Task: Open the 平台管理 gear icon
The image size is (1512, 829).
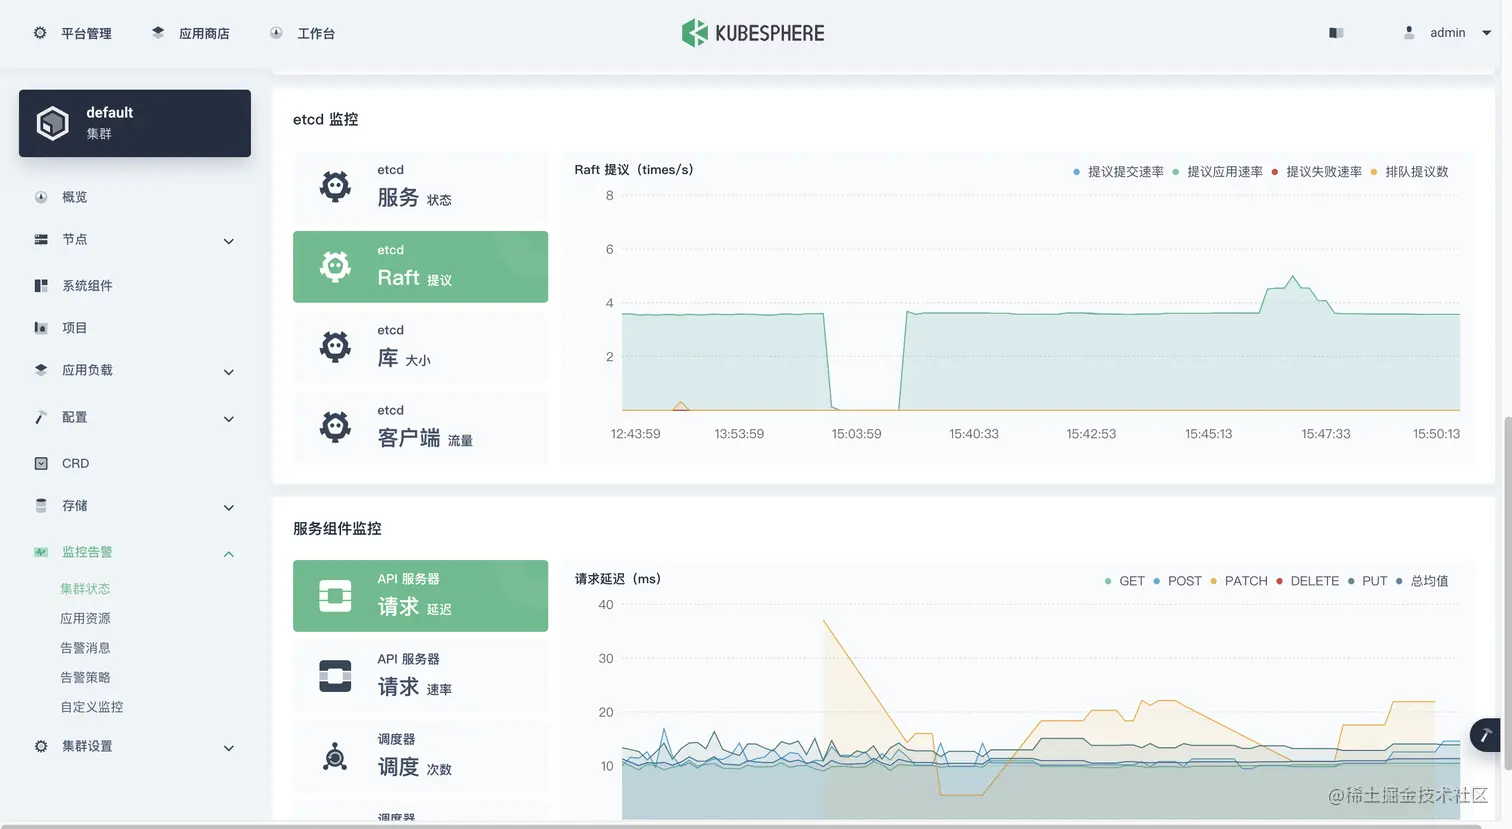Action: pyautogui.click(x=40, y=33)
